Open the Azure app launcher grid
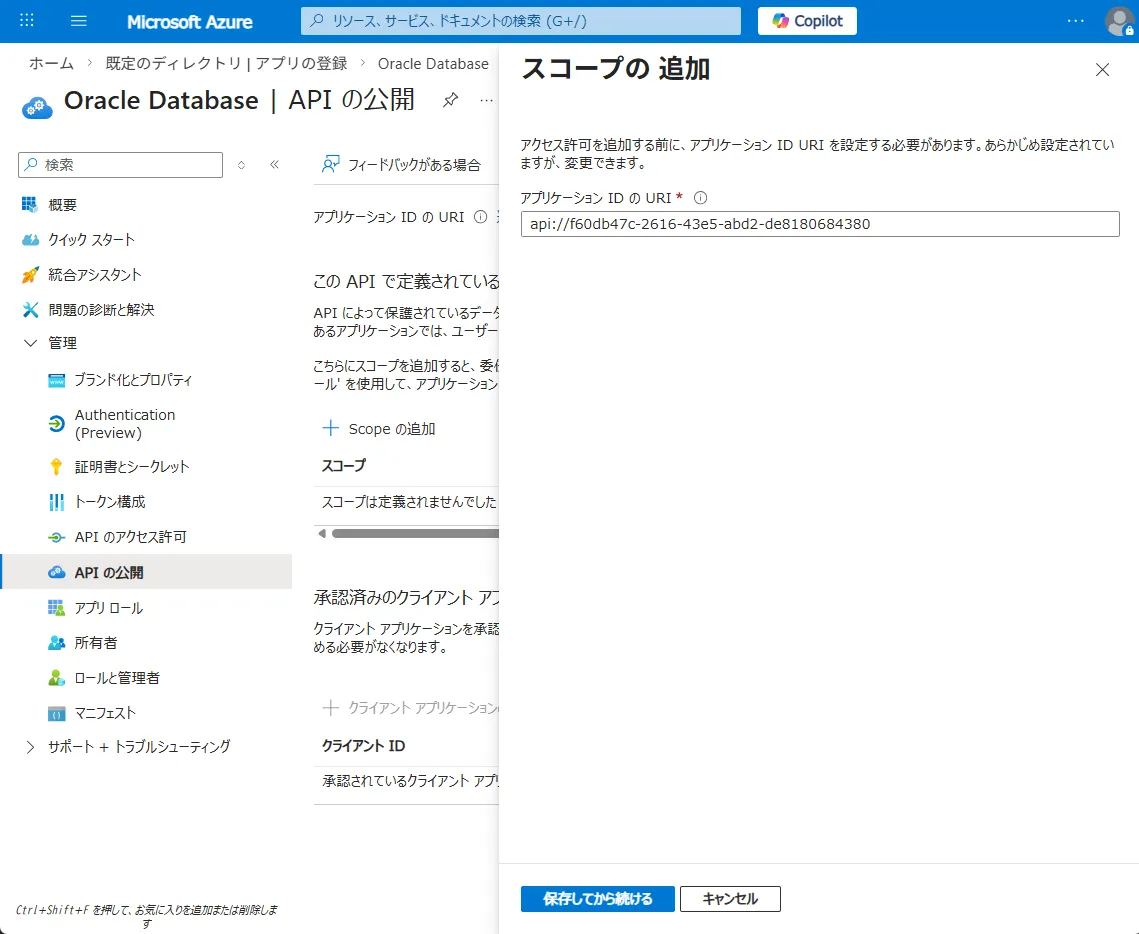This screenshot has height=934, width=1139. 26,20
